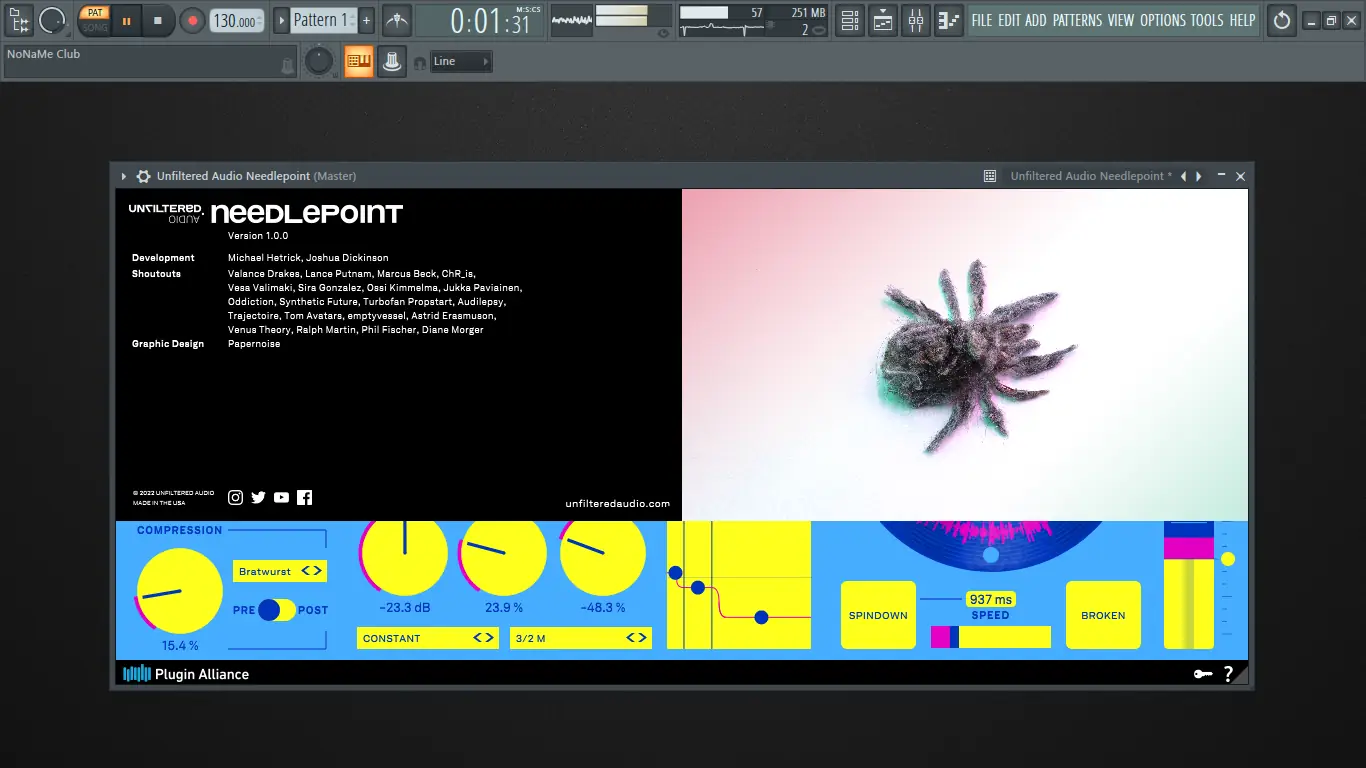Toggle the PRE/POST compression switch
This screenshot has height=768, width=1366.
[276, 610]
